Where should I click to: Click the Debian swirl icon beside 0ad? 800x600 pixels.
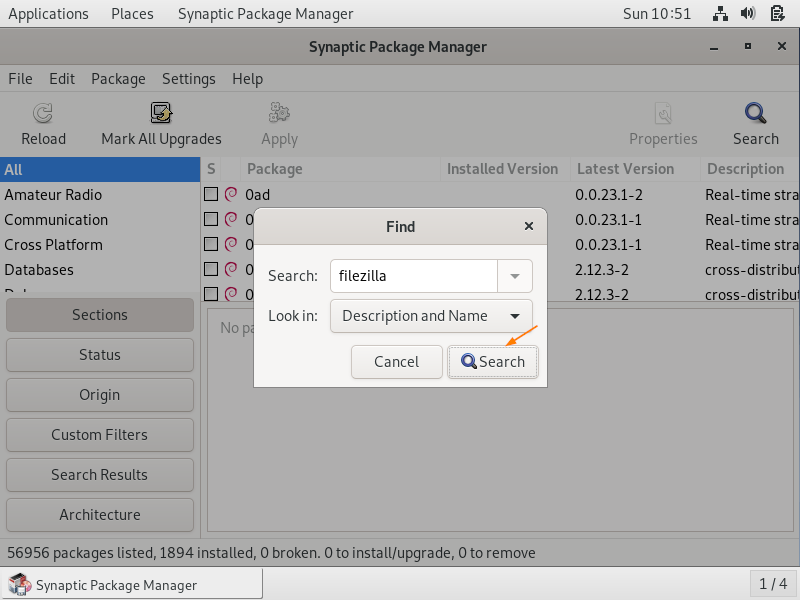[231, 194]
